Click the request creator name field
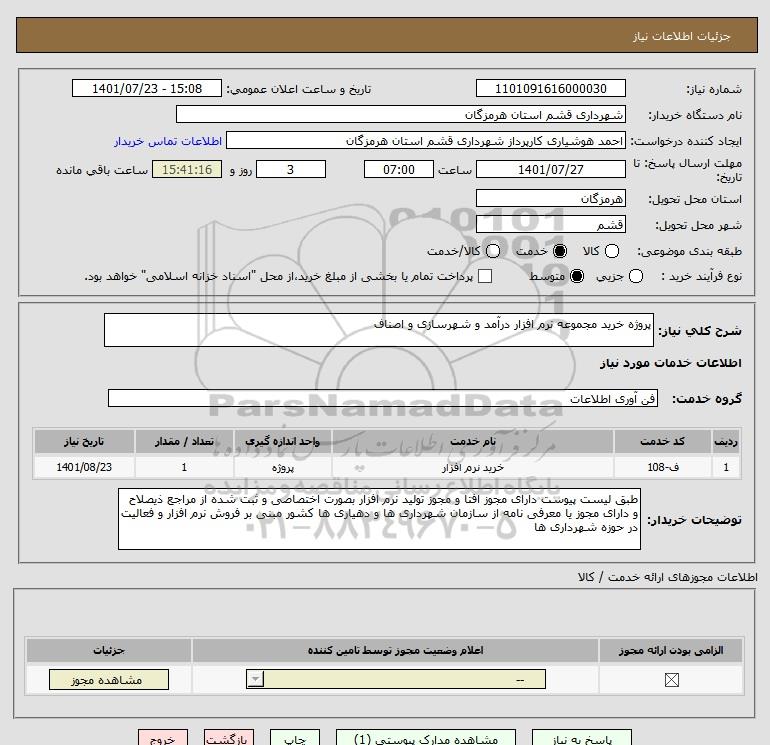The image size is (770, 745). [426, 140]
